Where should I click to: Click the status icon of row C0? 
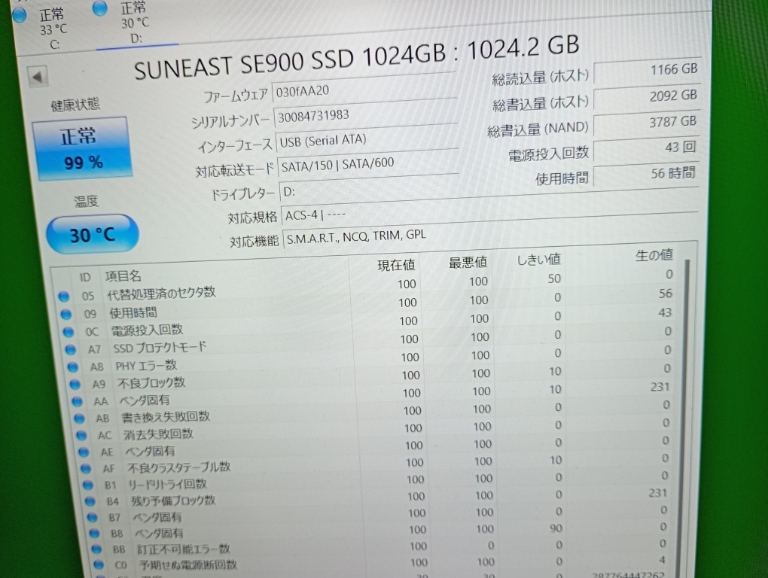click(x=98, y=565)
